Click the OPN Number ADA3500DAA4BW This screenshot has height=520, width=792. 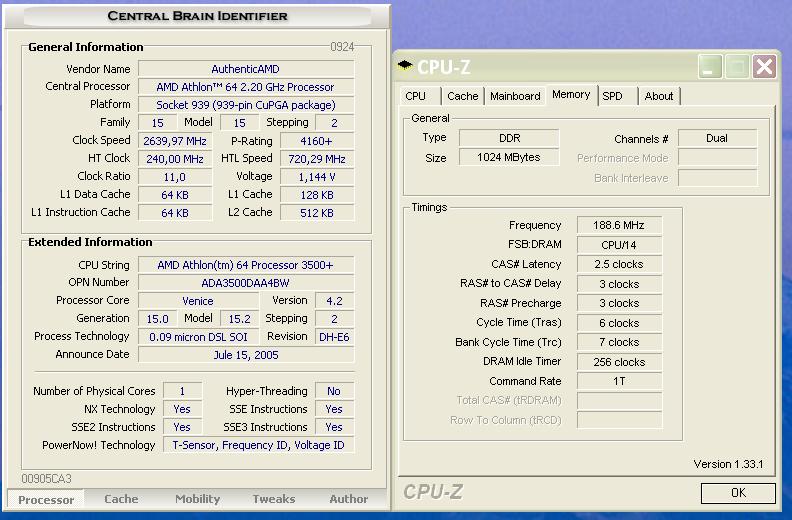click(x=246, y=283)
